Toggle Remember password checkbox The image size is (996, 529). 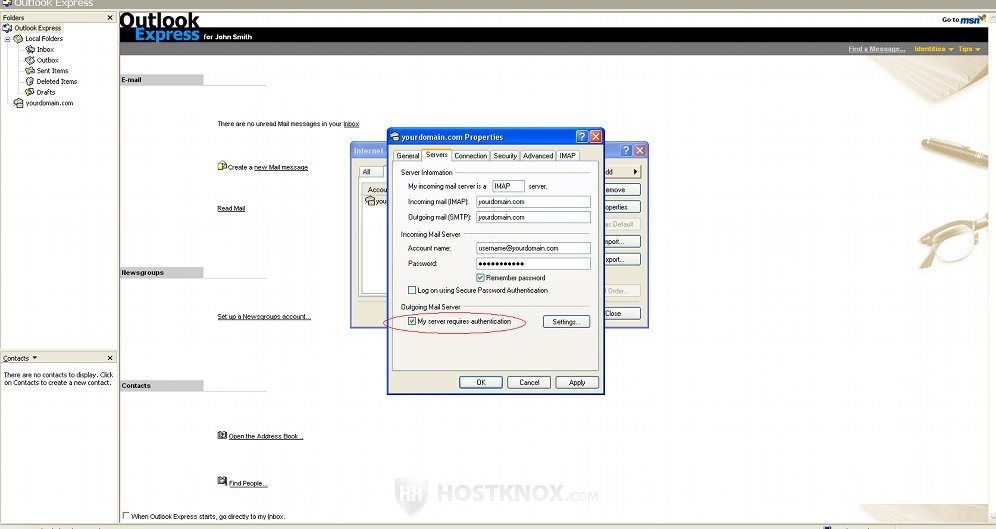coord(480,278)
